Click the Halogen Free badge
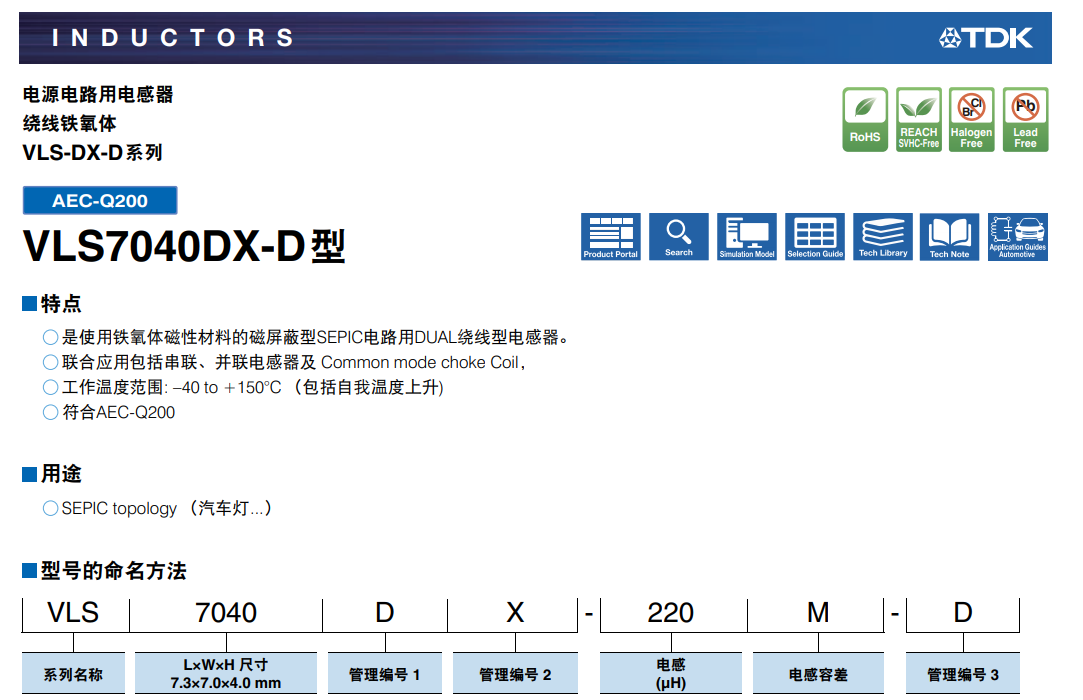This screenshot has width=1083, height=700. point(971,120)
